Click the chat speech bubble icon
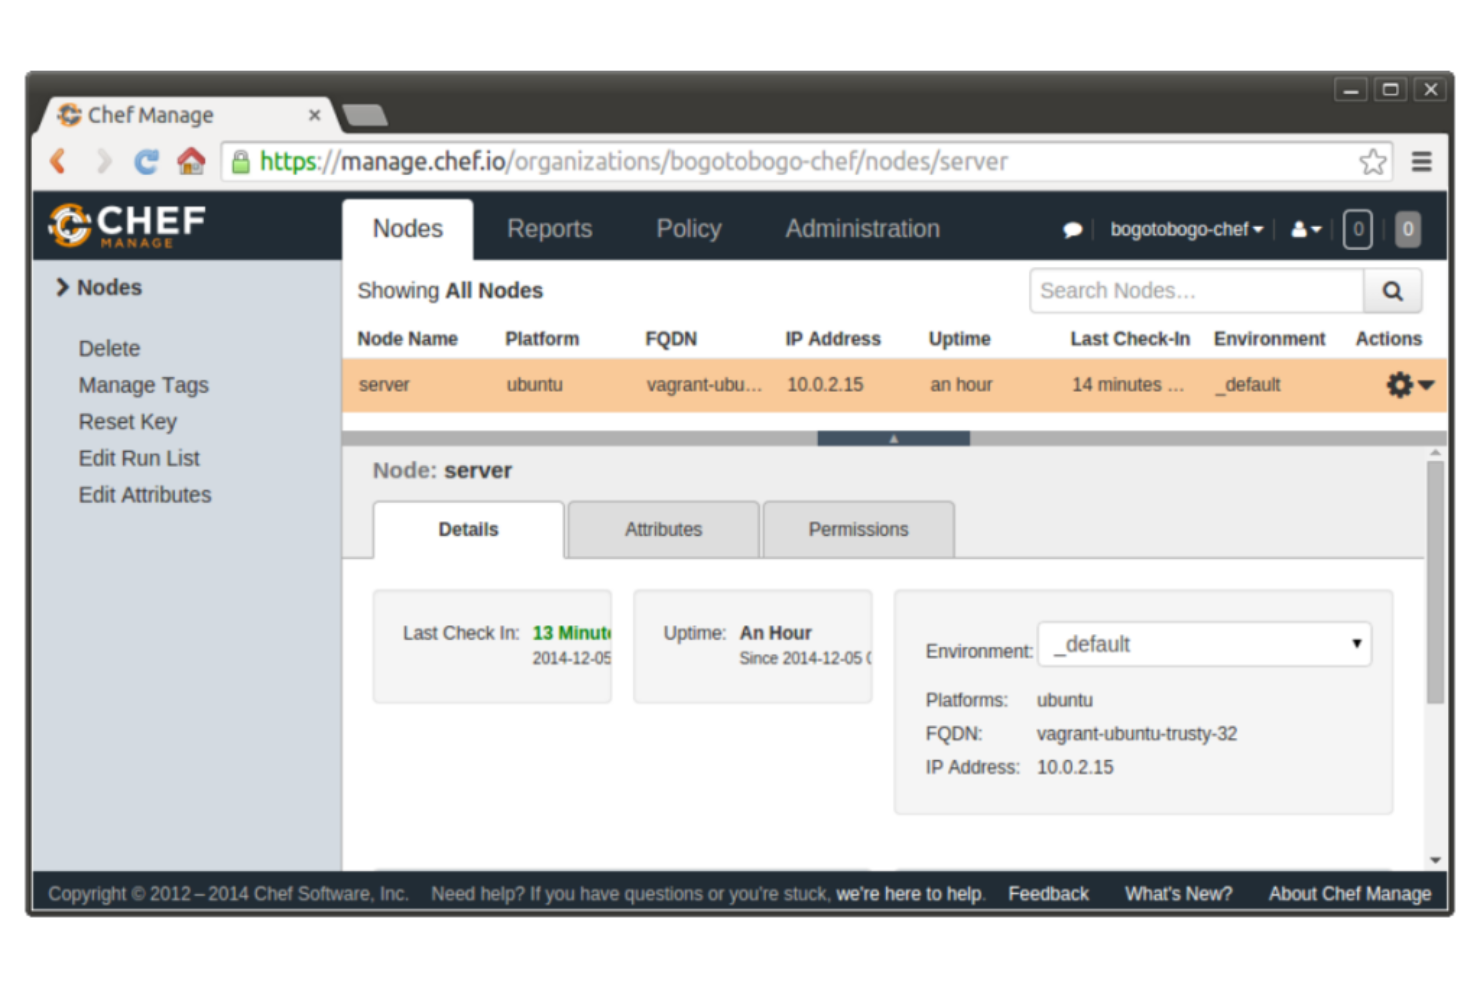The image size is (1480, 987). tap(1072, 229)
